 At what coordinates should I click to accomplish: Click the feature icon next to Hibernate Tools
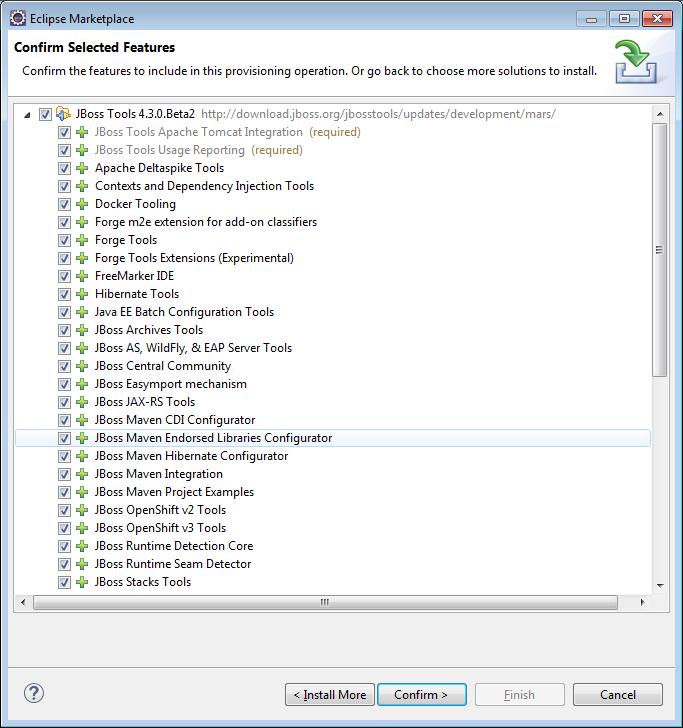[82, 294]
